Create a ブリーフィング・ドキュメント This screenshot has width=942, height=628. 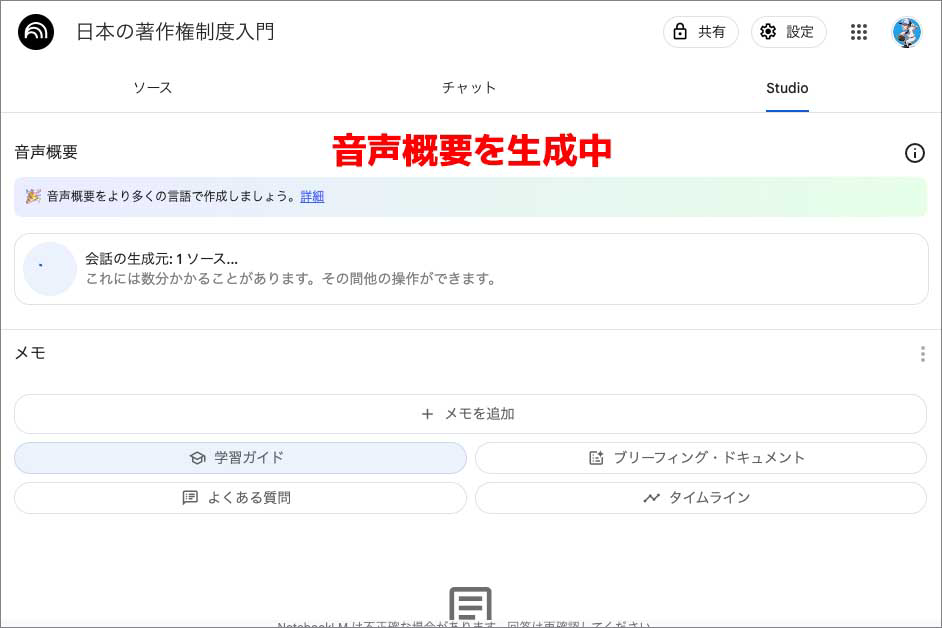click(x=700, y=458)
